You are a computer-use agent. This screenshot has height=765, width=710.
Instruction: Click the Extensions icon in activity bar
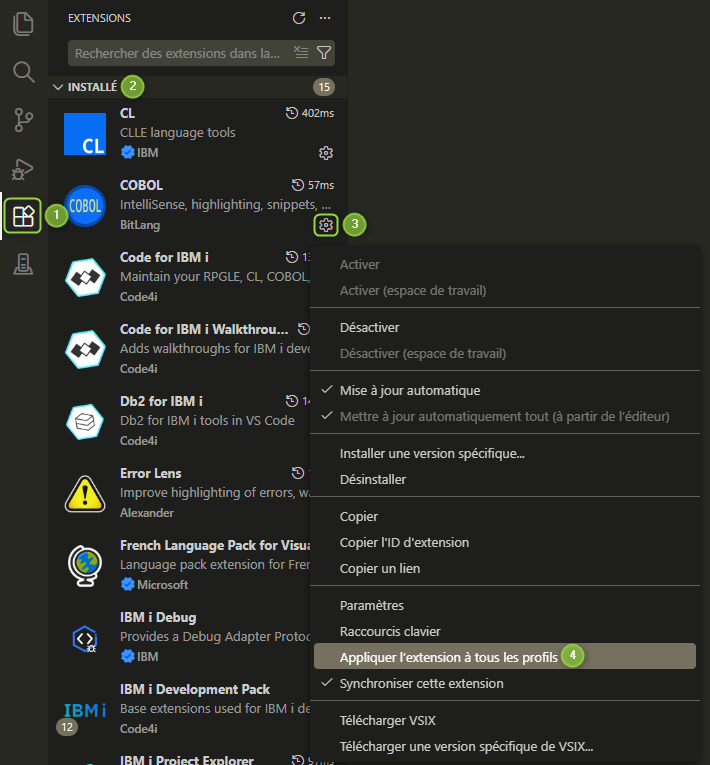pos(23,215)
